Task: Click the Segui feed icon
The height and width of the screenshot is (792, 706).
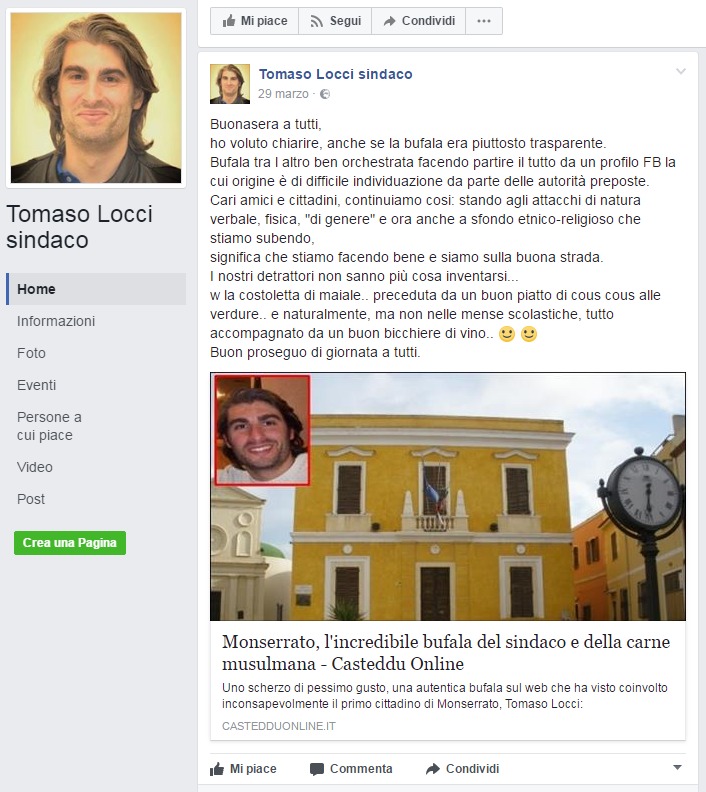Action: tap(317, 21)
